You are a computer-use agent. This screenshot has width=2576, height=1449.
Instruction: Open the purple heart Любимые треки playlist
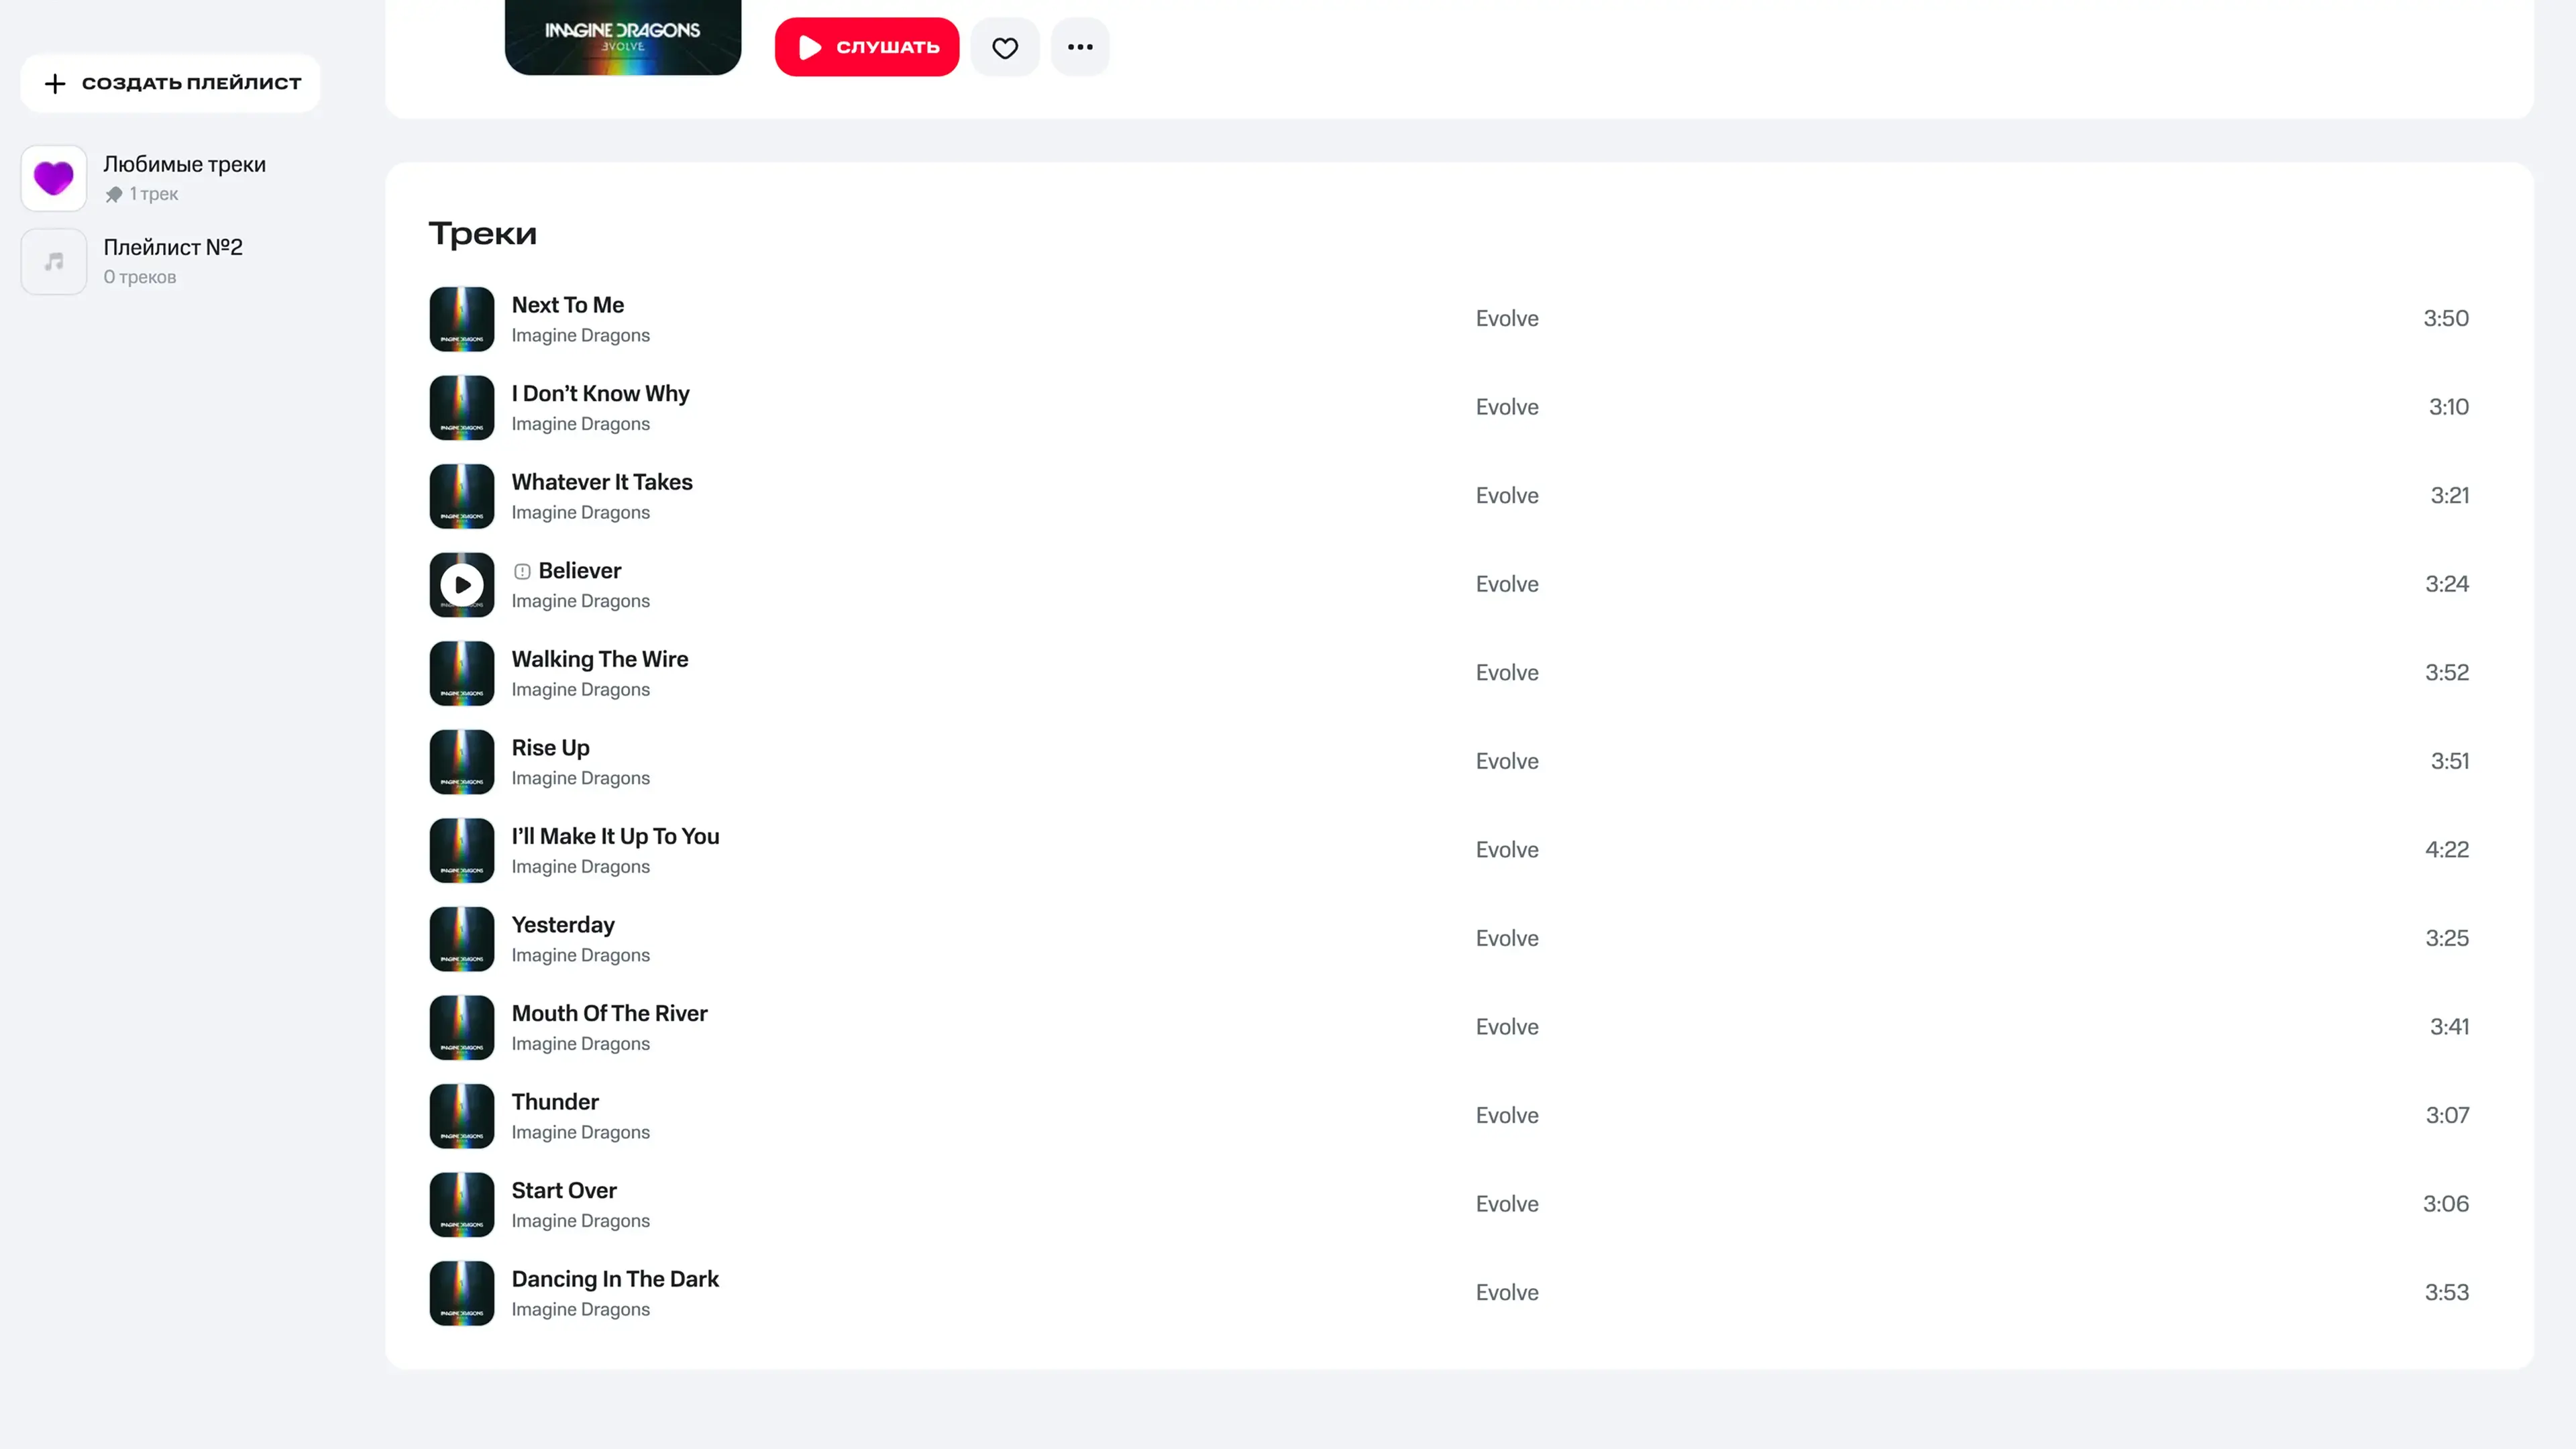coord(54,178)
